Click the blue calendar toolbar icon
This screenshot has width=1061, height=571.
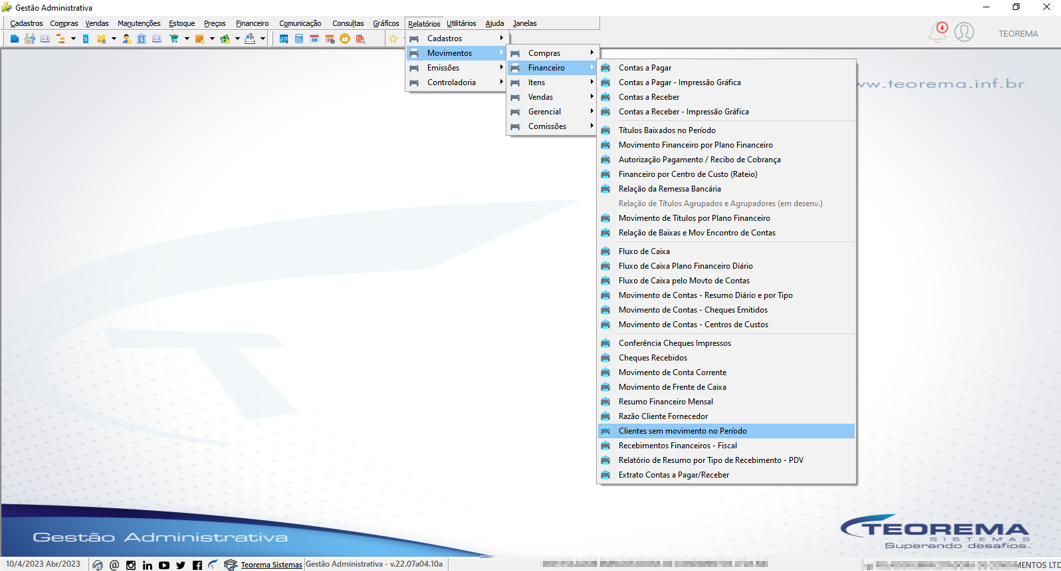284,39
